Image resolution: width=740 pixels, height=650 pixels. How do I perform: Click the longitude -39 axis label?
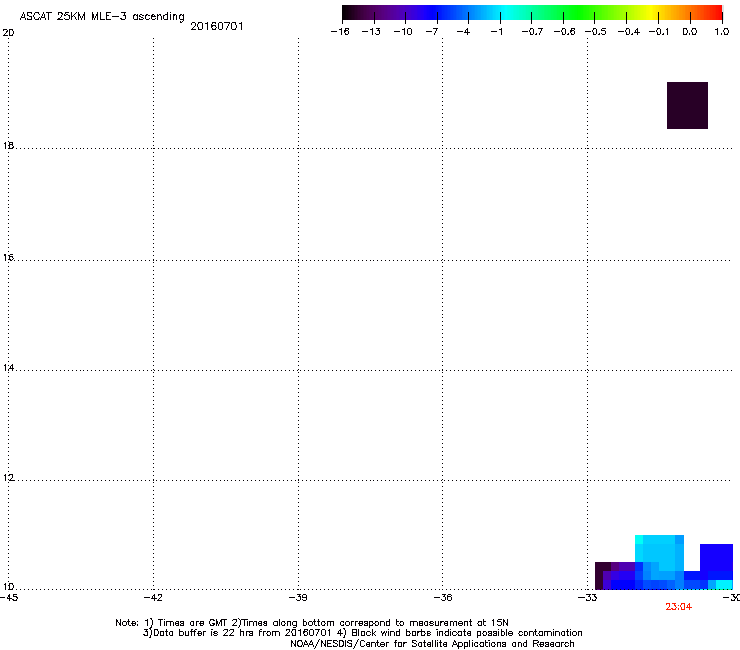click(298, 598)
